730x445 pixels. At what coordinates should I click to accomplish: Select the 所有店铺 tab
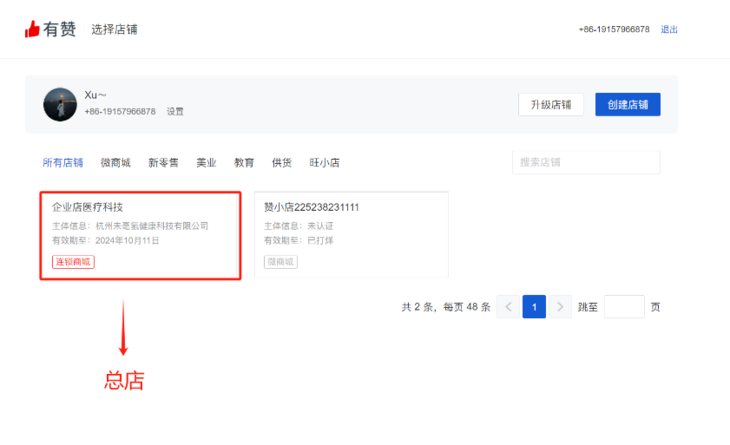coord(63,162)
